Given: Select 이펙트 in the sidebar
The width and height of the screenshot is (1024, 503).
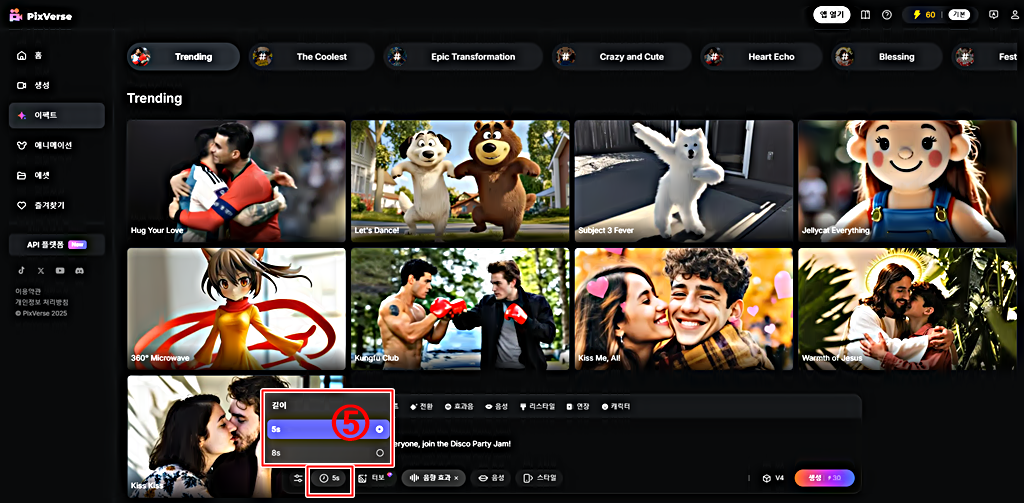Looking at the screenshot, I should pos(57,116).
